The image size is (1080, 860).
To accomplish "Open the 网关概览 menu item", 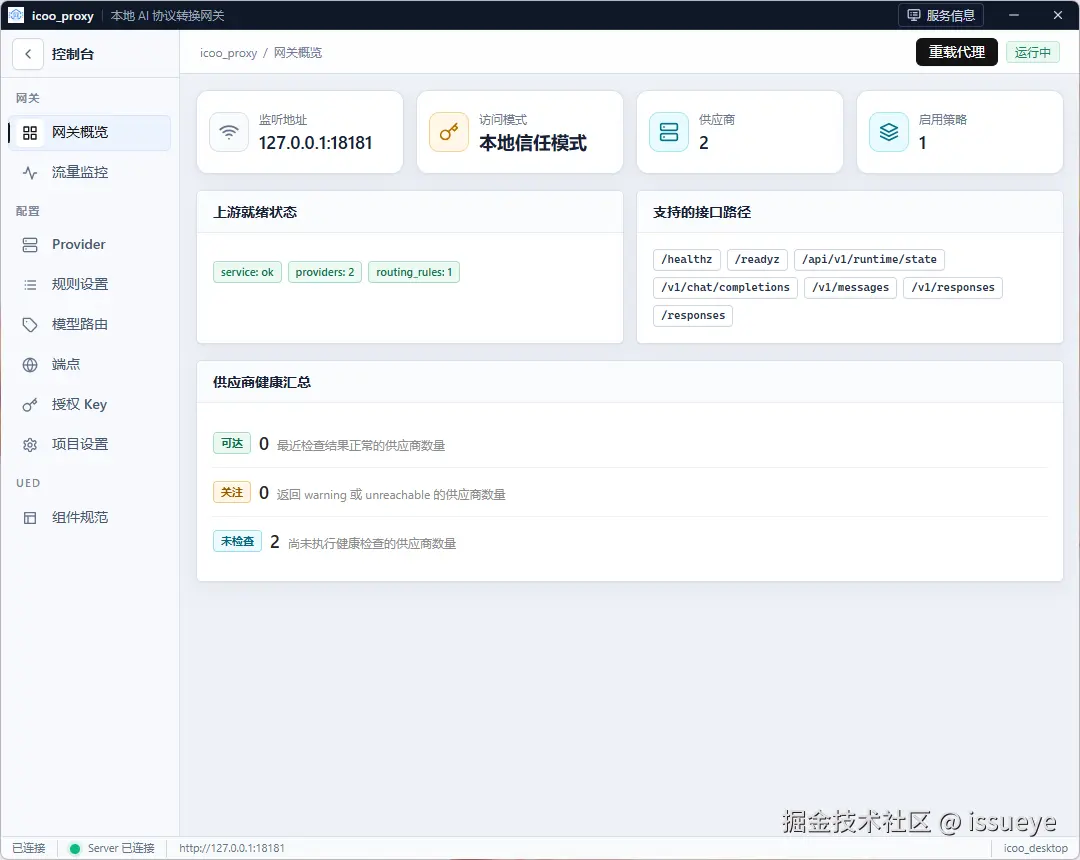I will click(x=90, y=133).
